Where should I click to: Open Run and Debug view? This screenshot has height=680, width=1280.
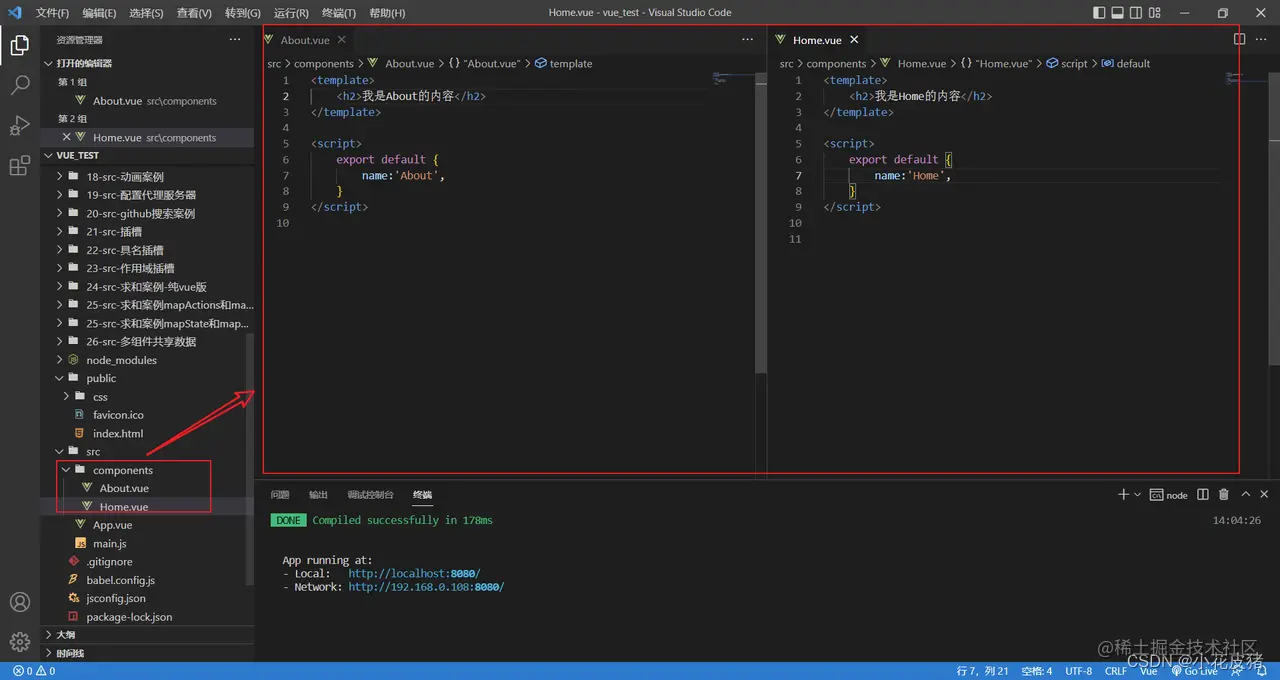pyautogui.click(x=19, y=126)
